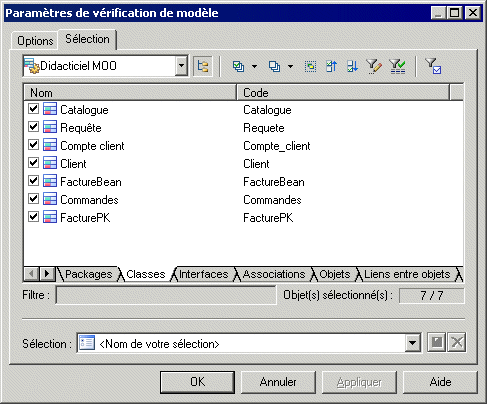
Task: Switch to the Interfaces sub-tab
Action: click(x=203, y=274)
